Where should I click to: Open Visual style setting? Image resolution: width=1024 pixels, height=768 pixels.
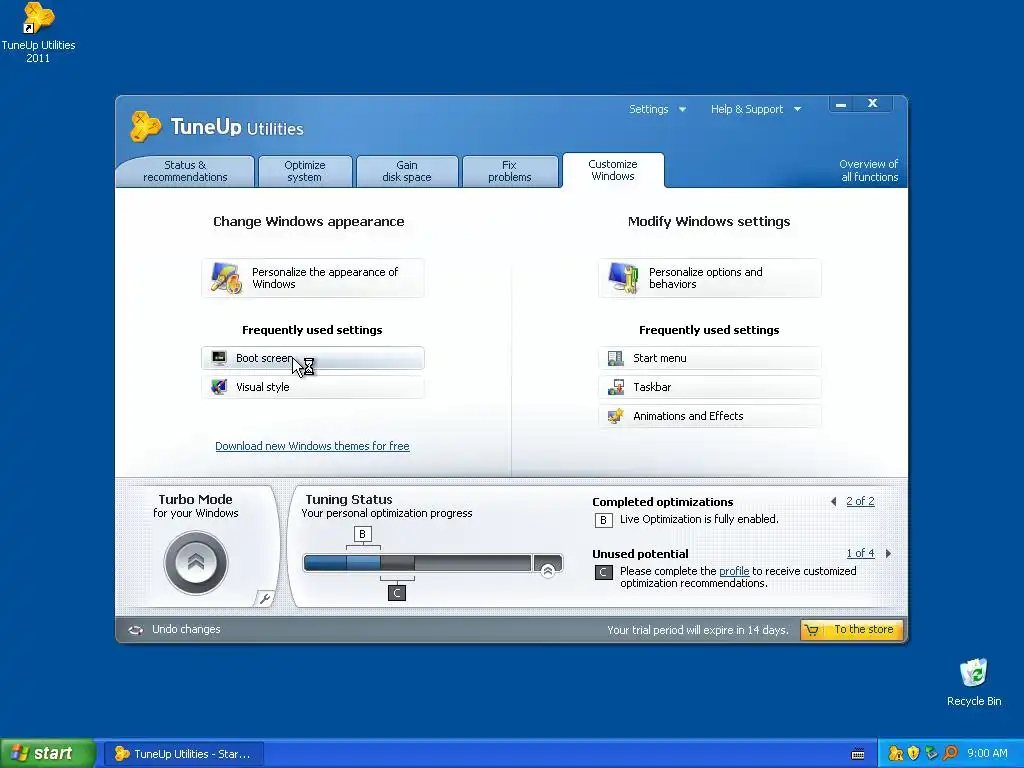click(313, 387)
